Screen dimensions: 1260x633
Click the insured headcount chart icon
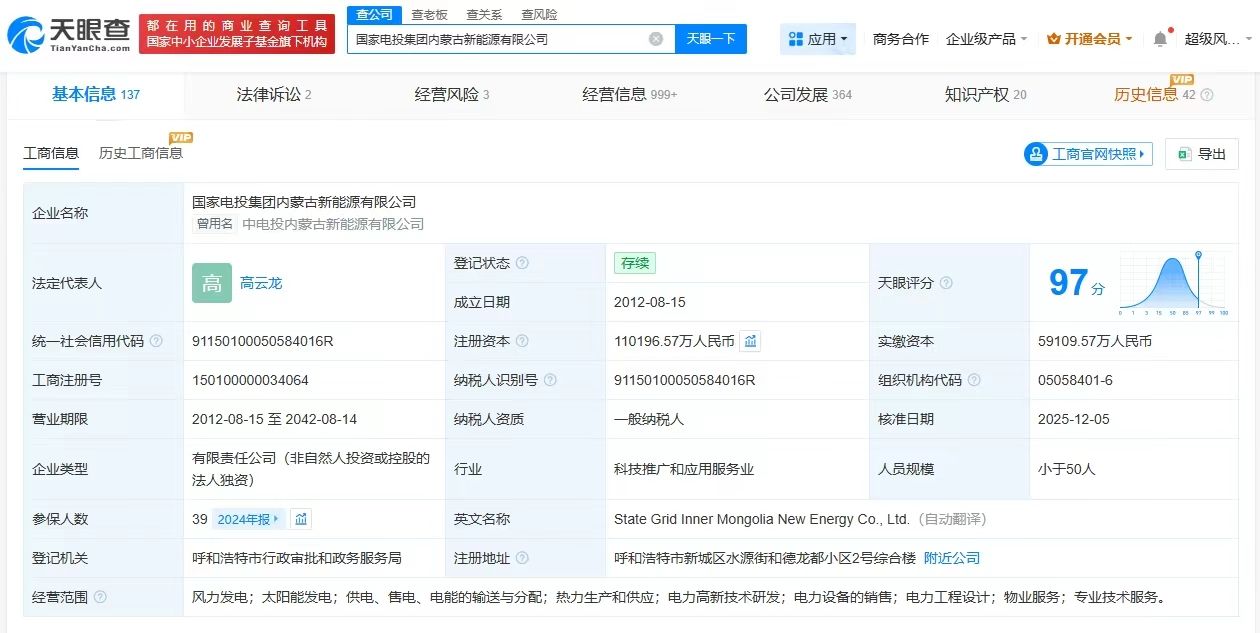pos(301,519)
